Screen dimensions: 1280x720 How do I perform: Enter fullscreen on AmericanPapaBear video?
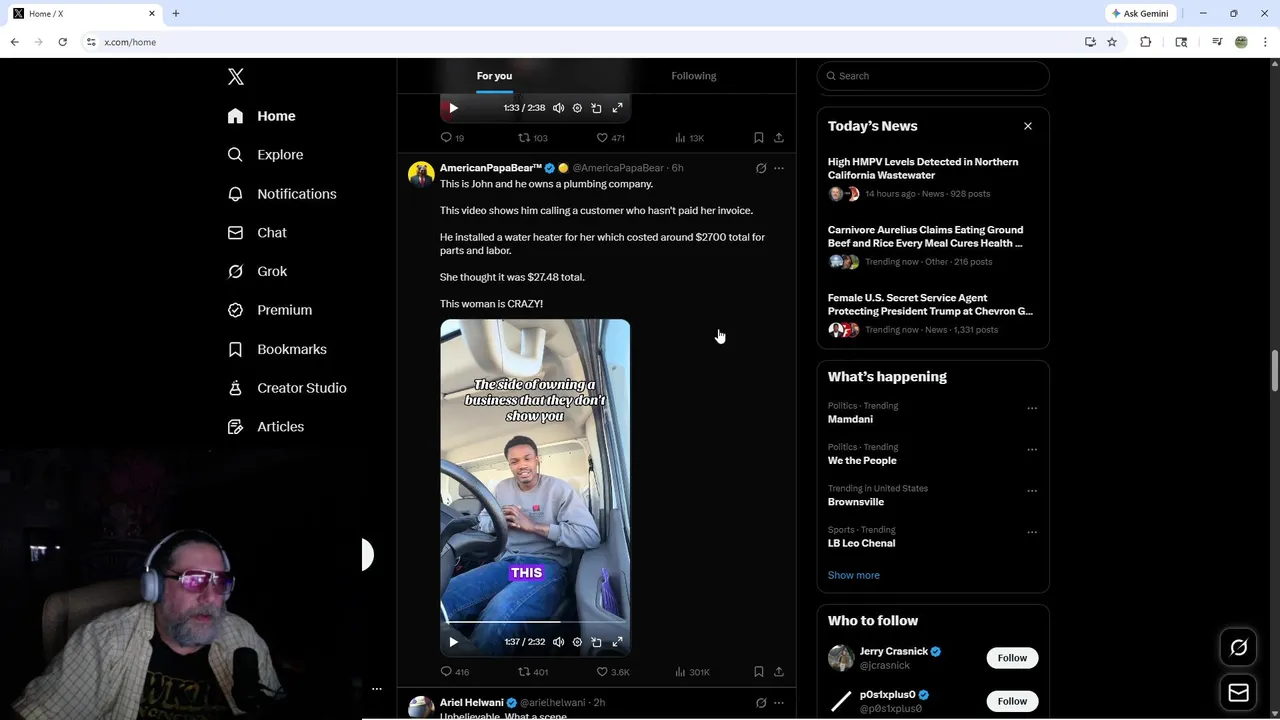[617, 642]
